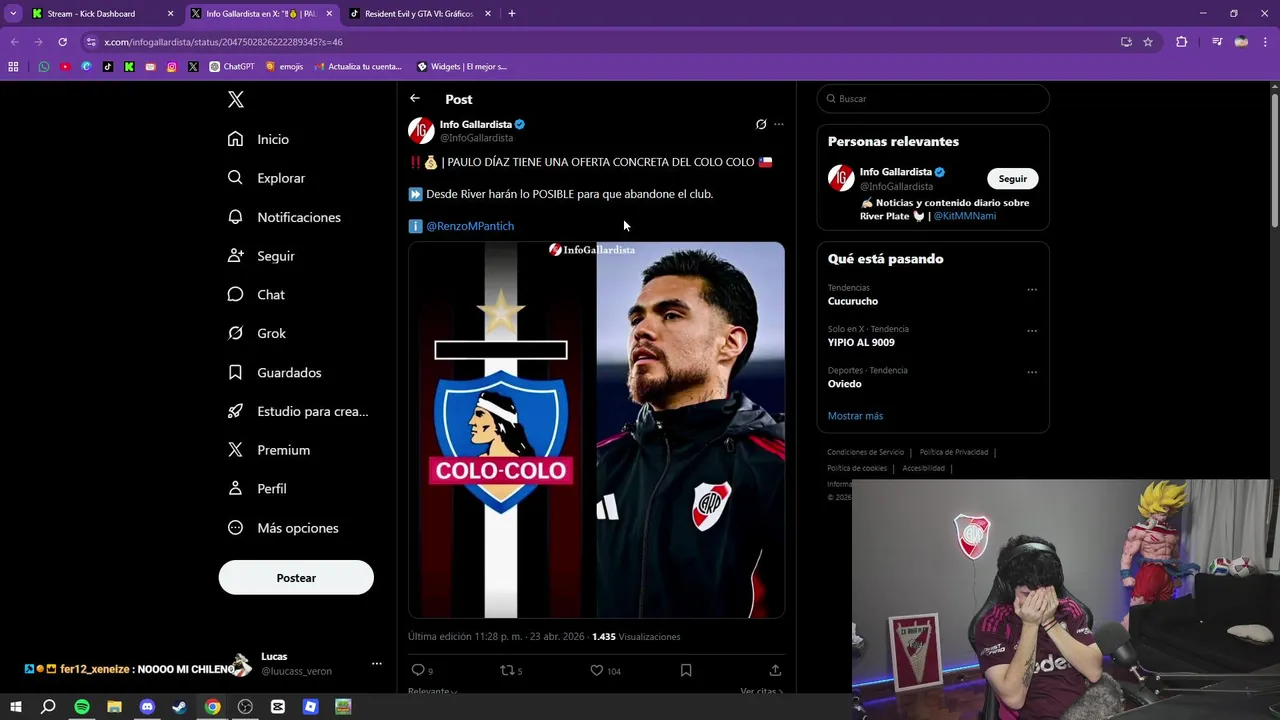Open Más opciones in sidebar
This screenshot has width=1280, height=720.
click(284, 528)
